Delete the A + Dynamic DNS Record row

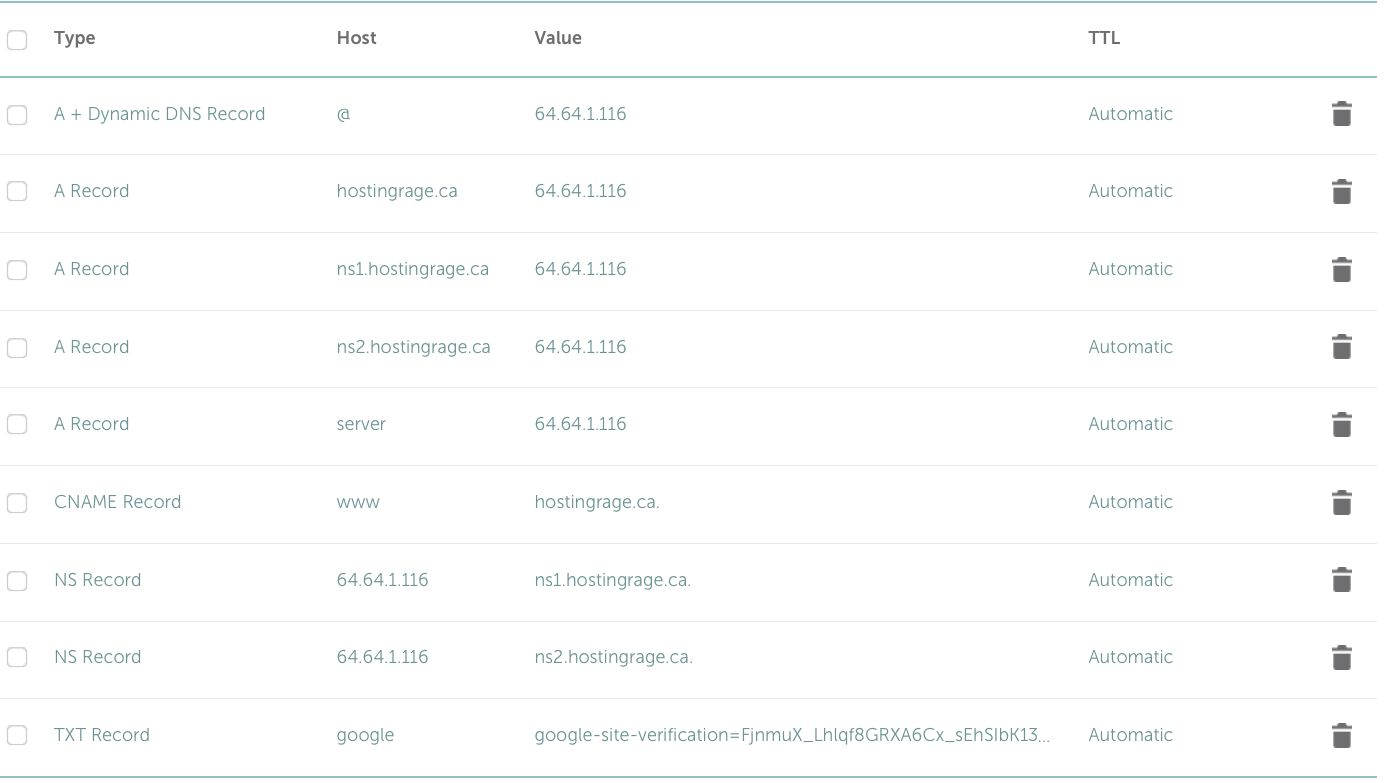1342,114
